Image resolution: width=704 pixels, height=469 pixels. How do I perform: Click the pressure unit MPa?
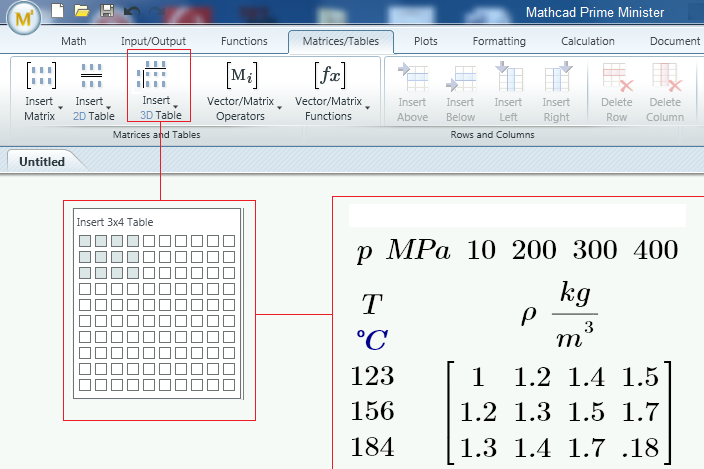point(418,250)
